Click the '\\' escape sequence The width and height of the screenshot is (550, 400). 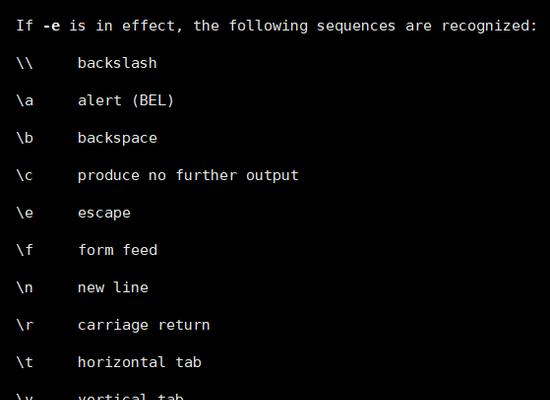(25, 63)
